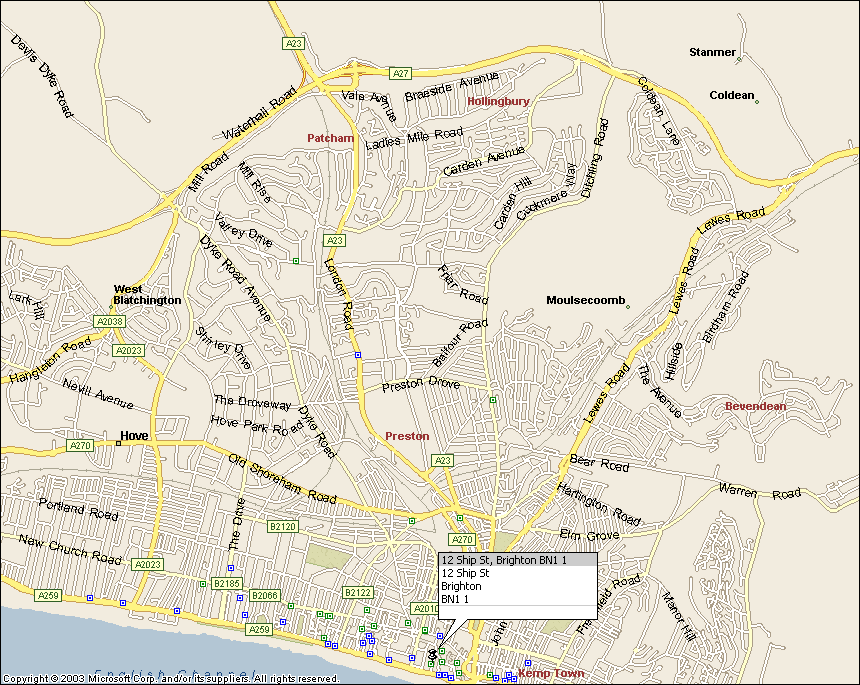Click the A2038 shield near West Blatchington

[107, 320]
